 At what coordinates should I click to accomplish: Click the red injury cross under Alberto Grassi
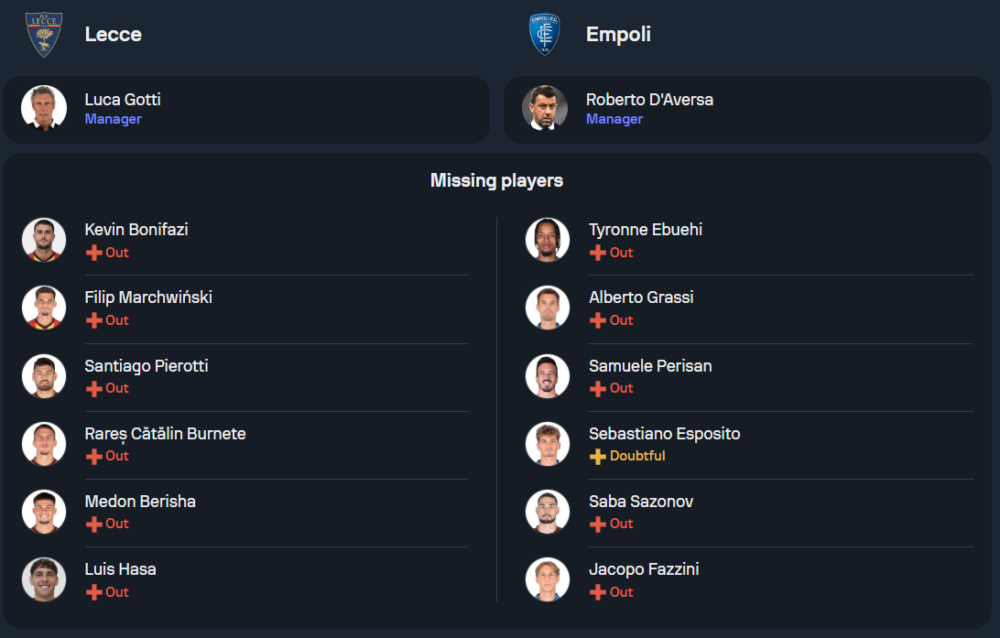pyautogui.click(x=598, y=321)
